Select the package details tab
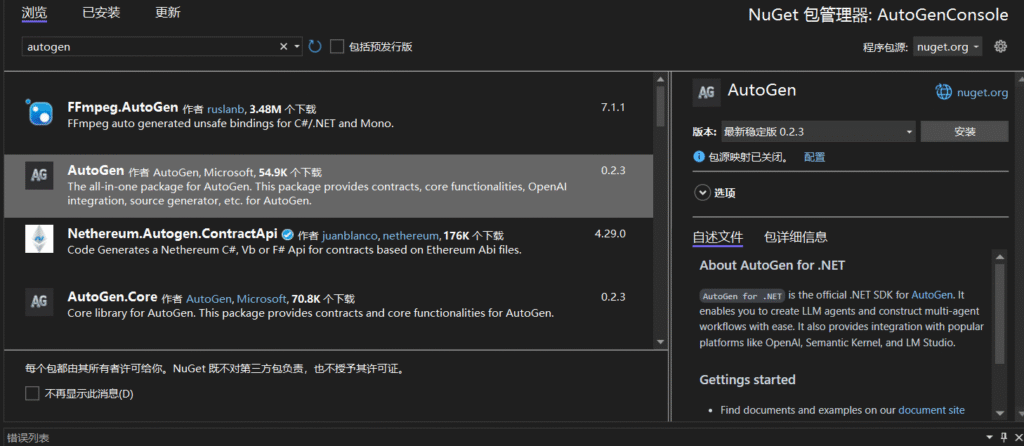1024x446 pixels. tap(795, 237)
